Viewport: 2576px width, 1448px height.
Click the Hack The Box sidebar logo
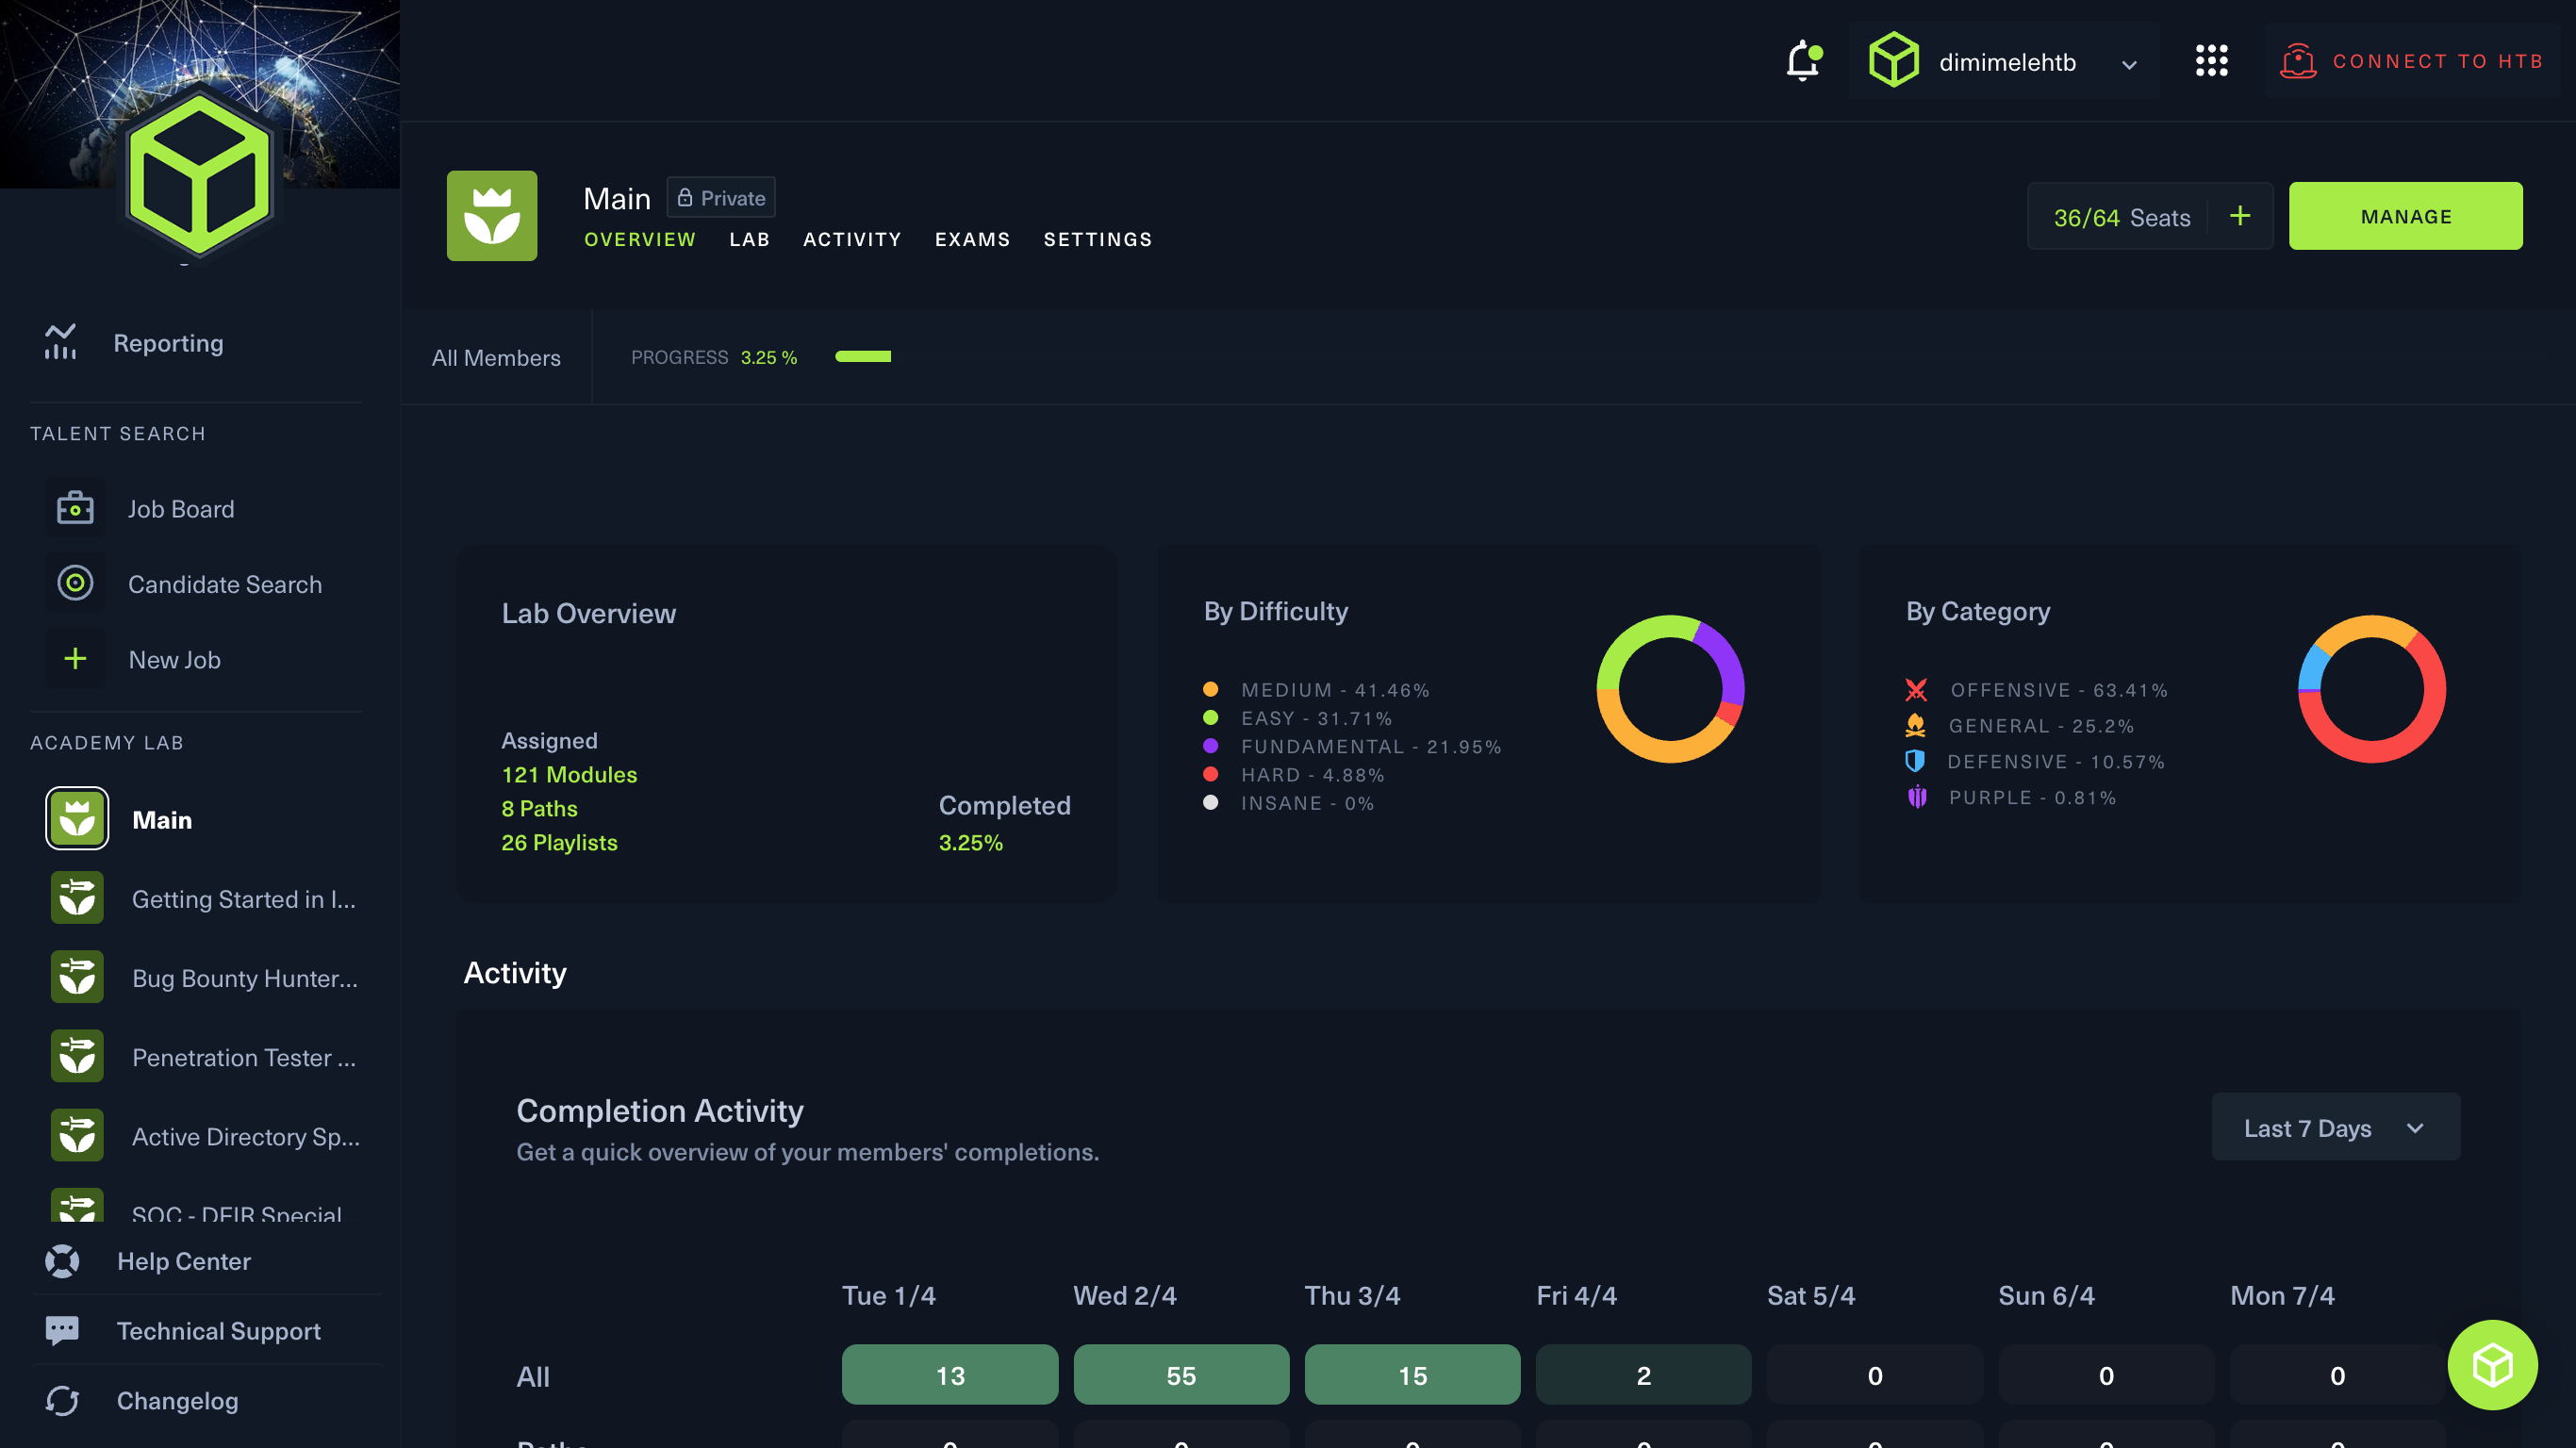point(200,175)
